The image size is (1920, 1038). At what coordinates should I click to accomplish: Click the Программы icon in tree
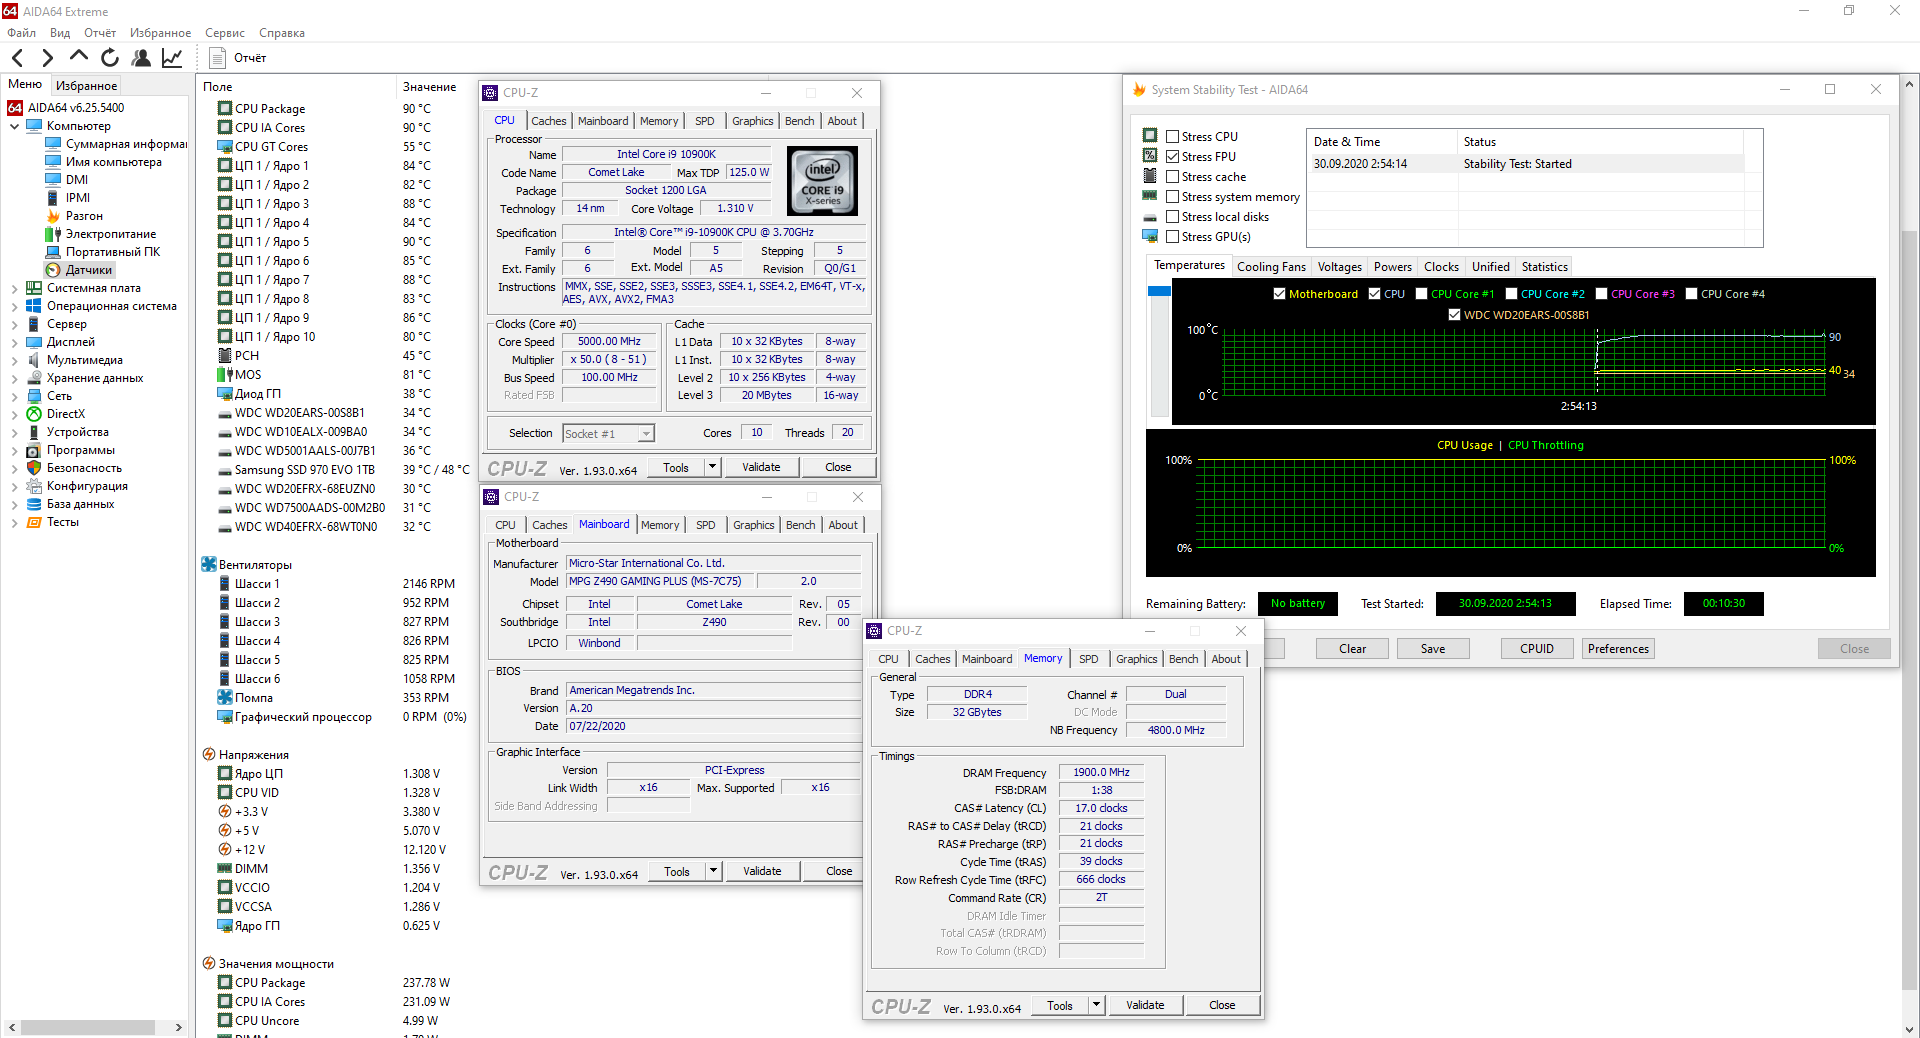[34, 450]
